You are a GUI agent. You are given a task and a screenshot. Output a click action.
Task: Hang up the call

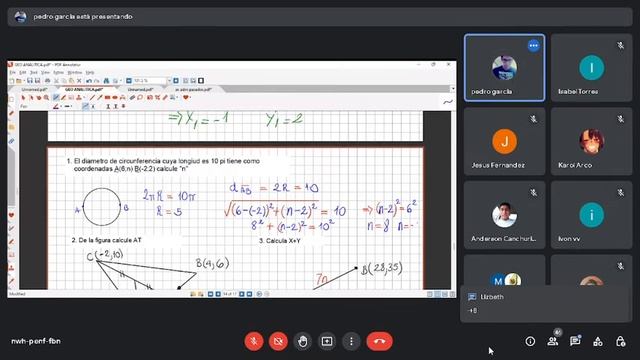(x=380, y=341)
